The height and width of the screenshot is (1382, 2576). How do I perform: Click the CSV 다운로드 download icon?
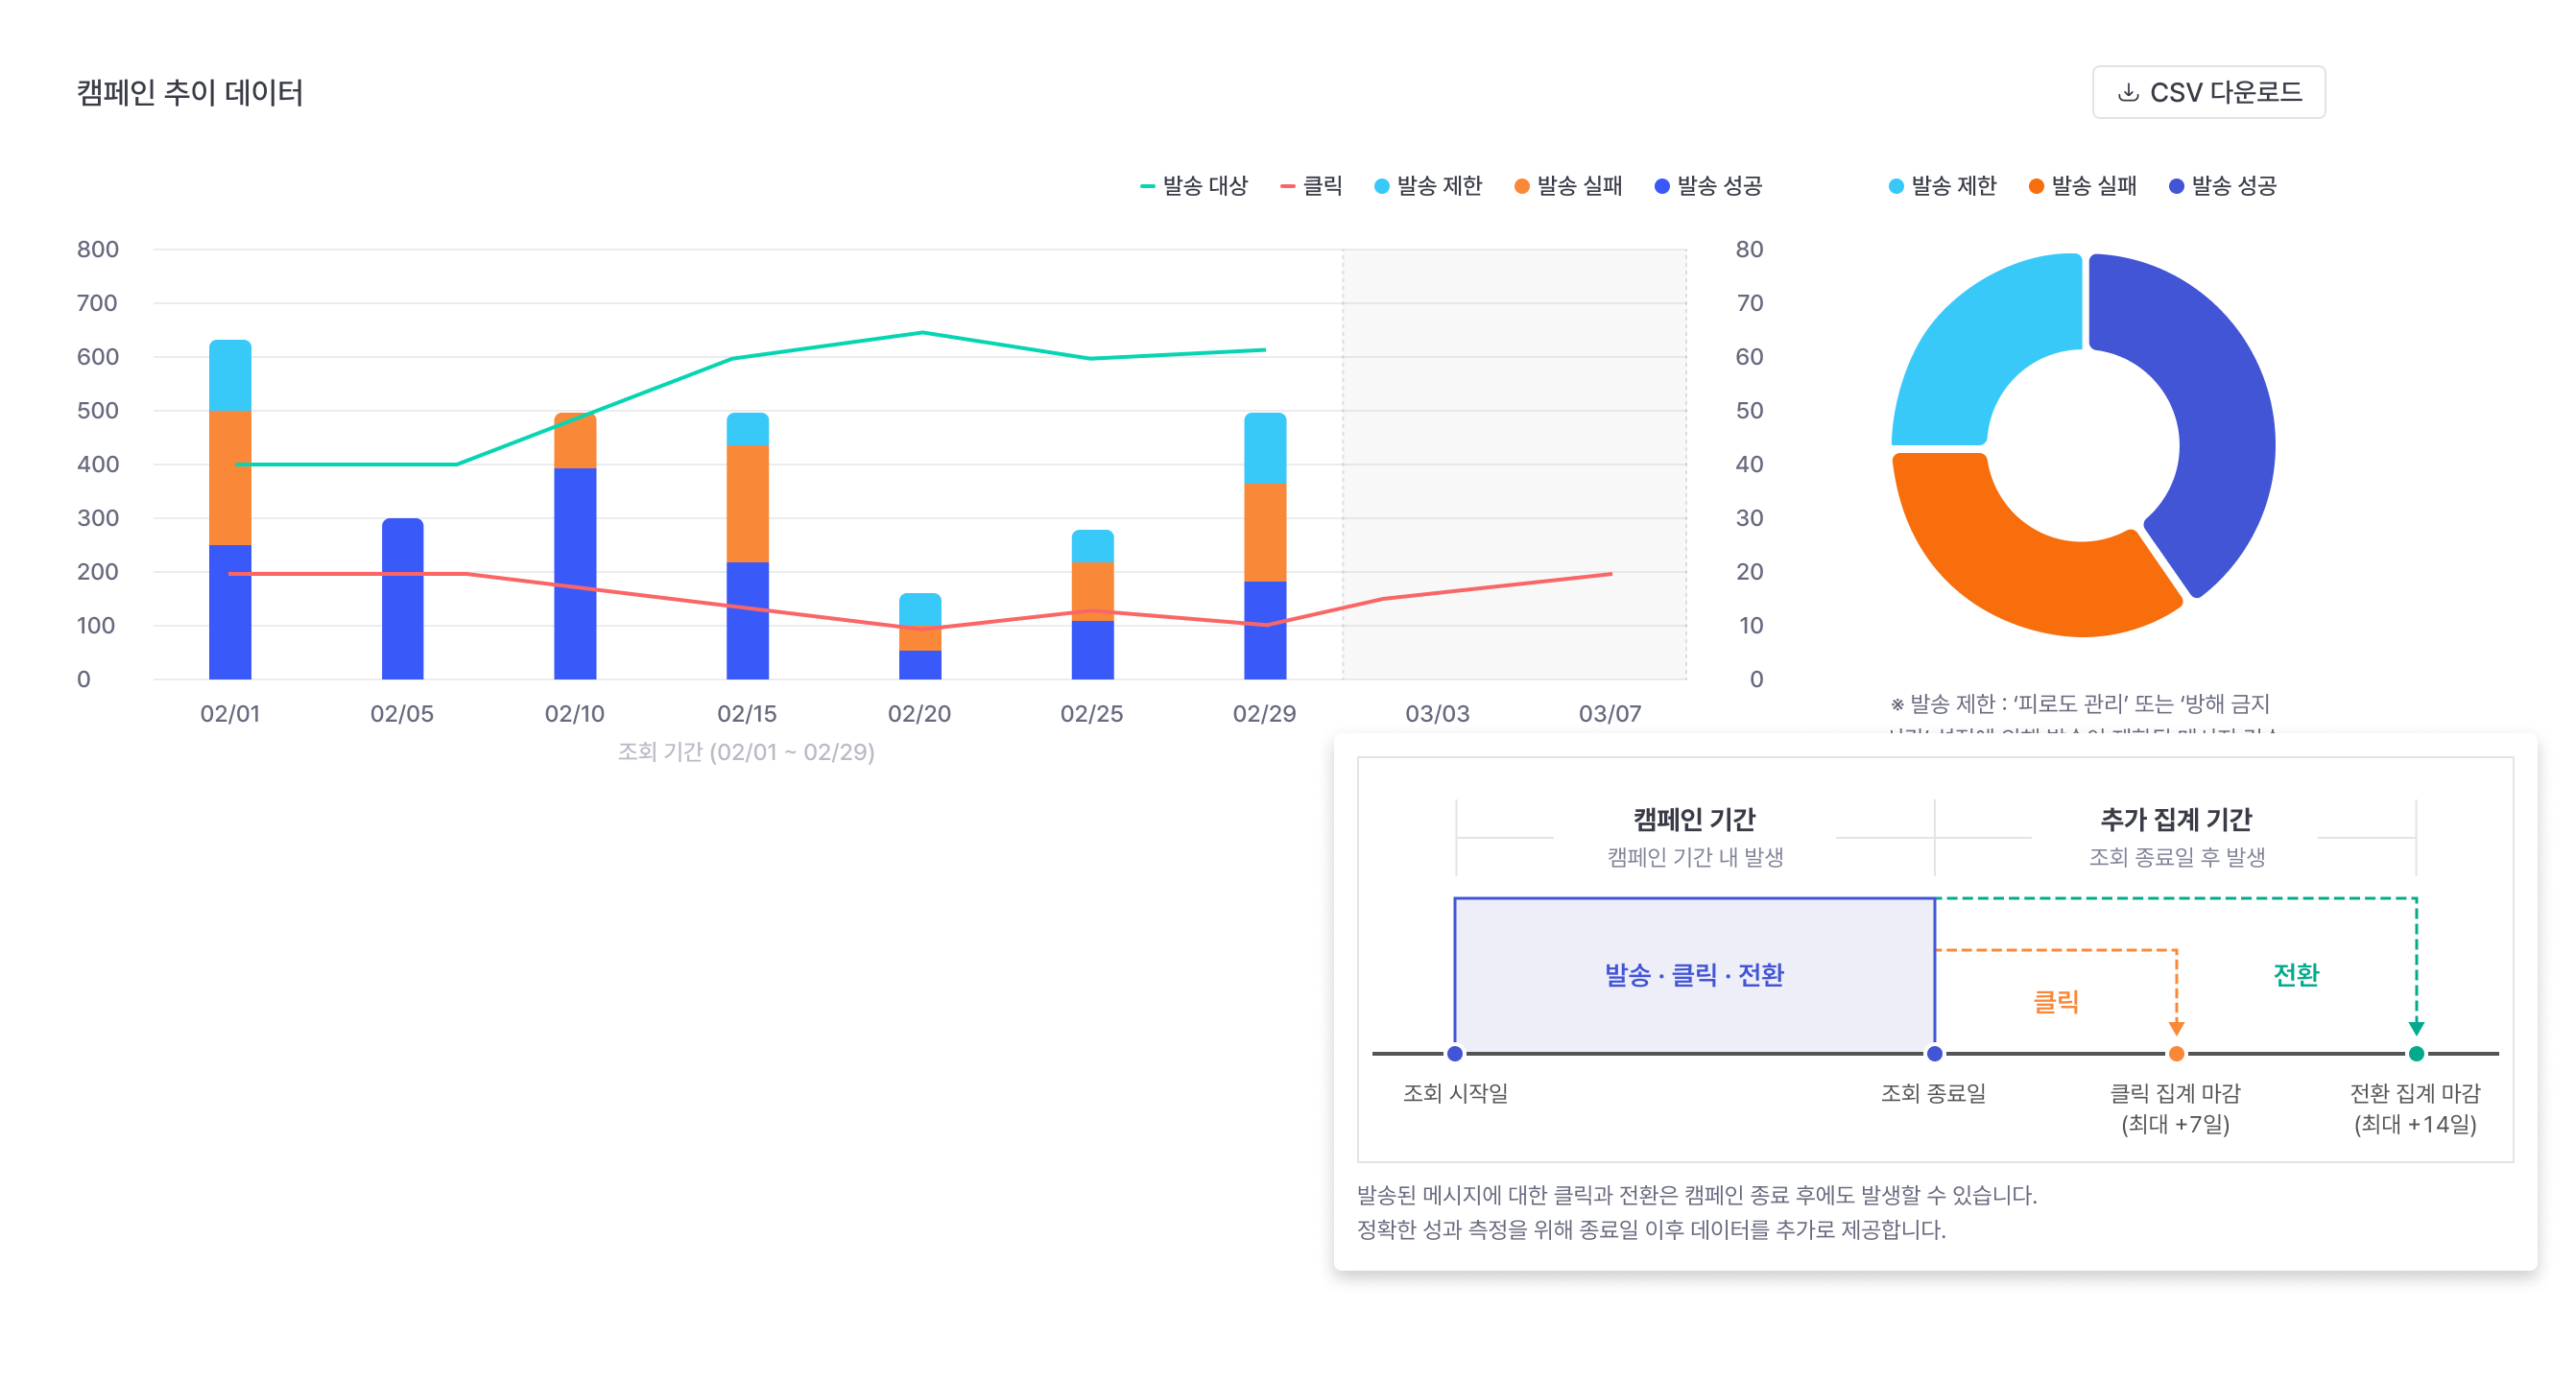2129,92
